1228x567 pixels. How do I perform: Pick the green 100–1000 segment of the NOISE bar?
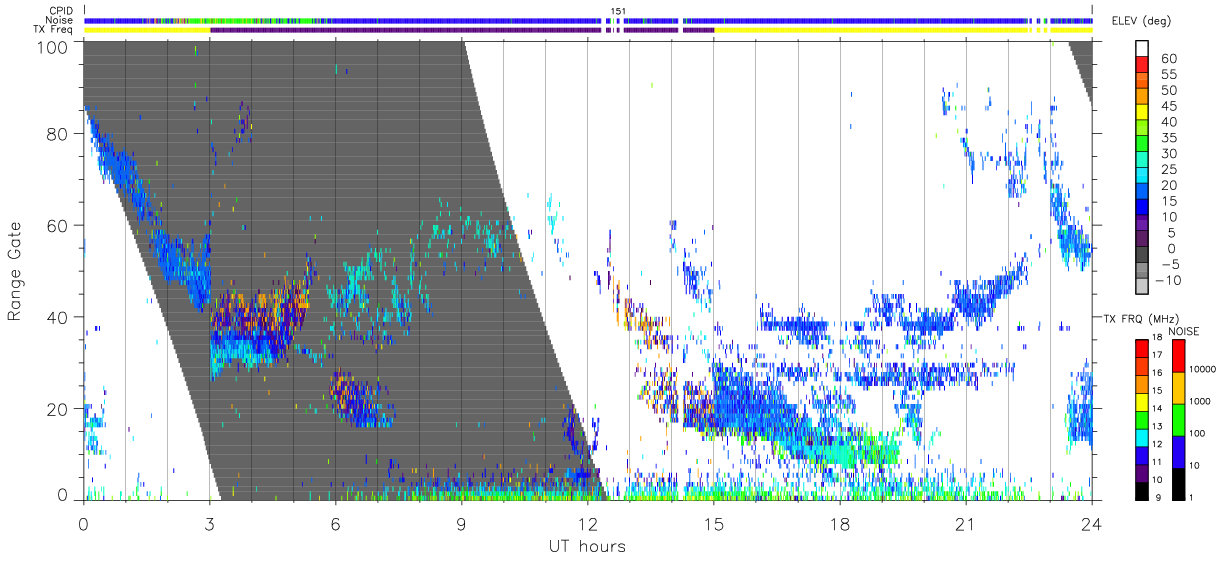1180,419
